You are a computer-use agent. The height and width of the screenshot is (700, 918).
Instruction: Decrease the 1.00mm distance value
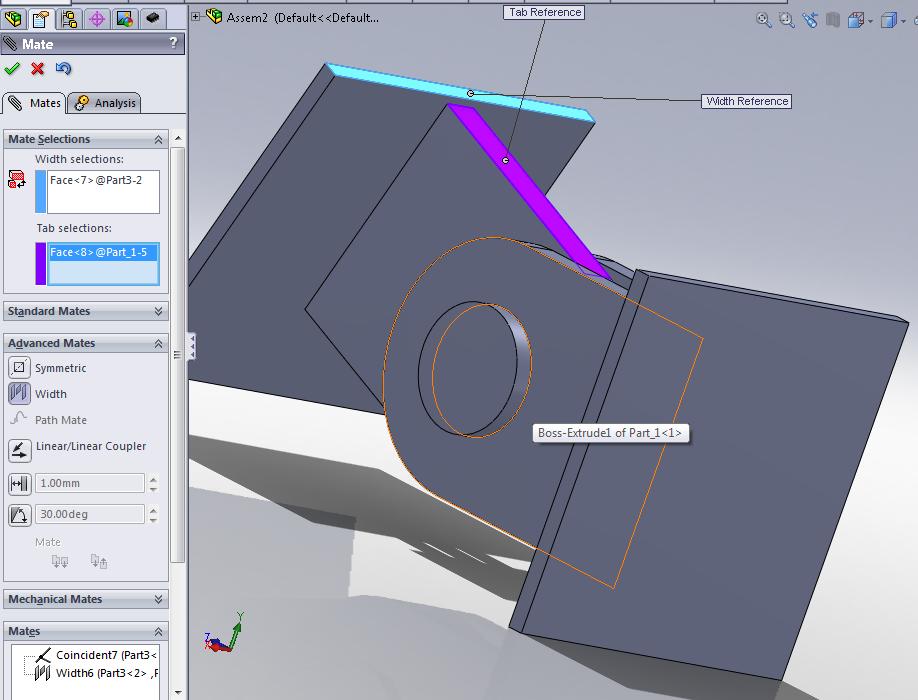click(153, 488)
